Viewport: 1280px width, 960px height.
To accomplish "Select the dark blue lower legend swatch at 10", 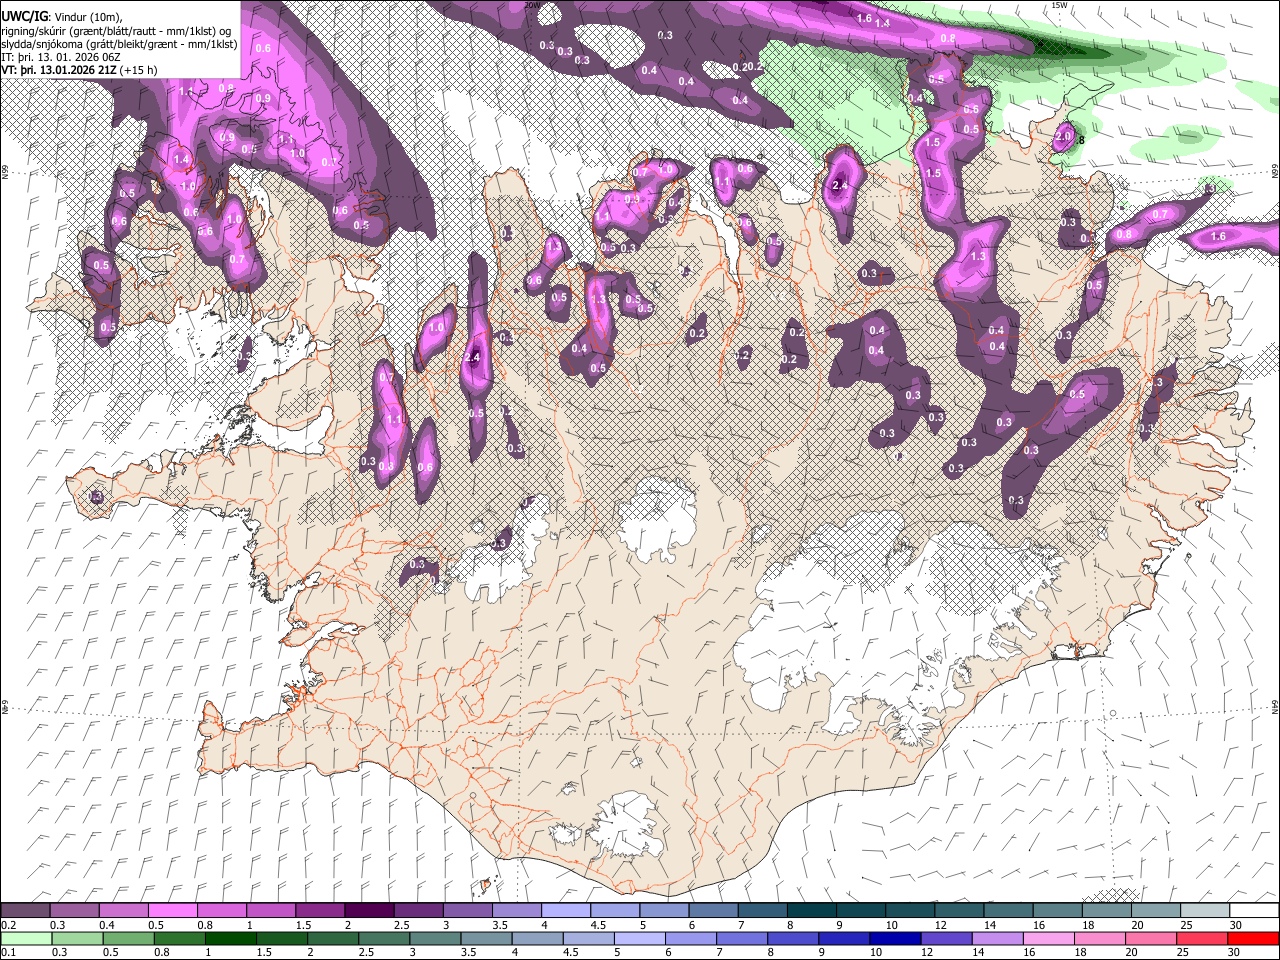I will [x=895, y=938].
